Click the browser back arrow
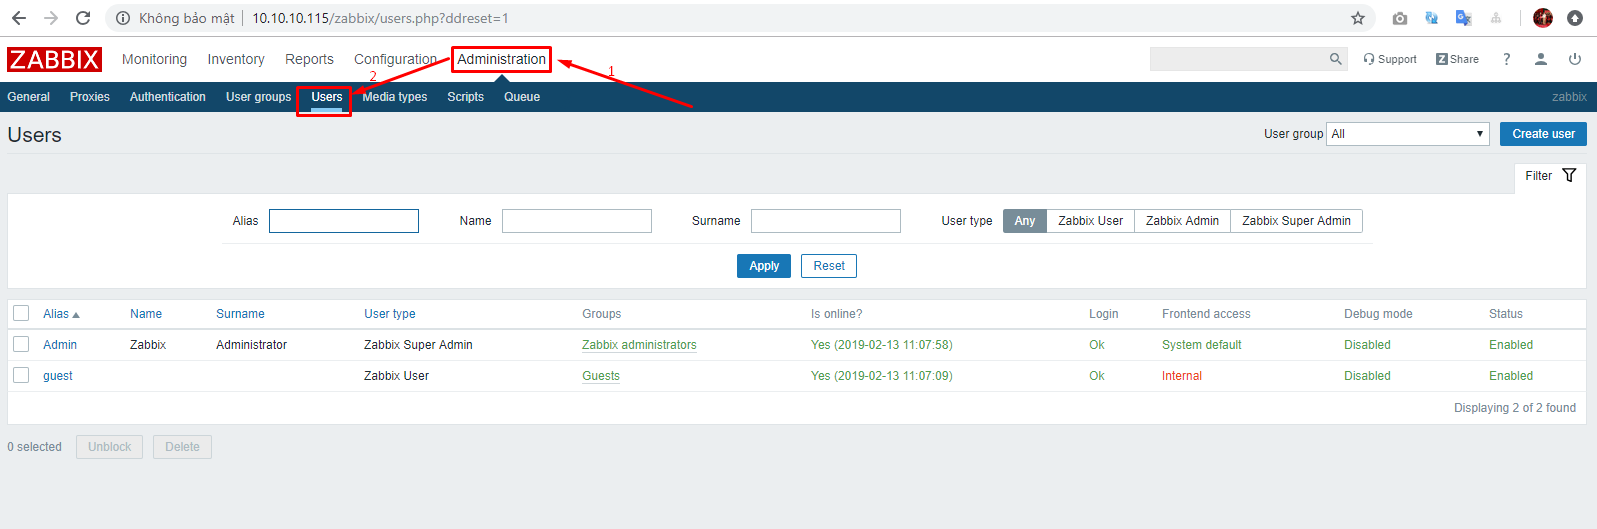 pos(18,18)
